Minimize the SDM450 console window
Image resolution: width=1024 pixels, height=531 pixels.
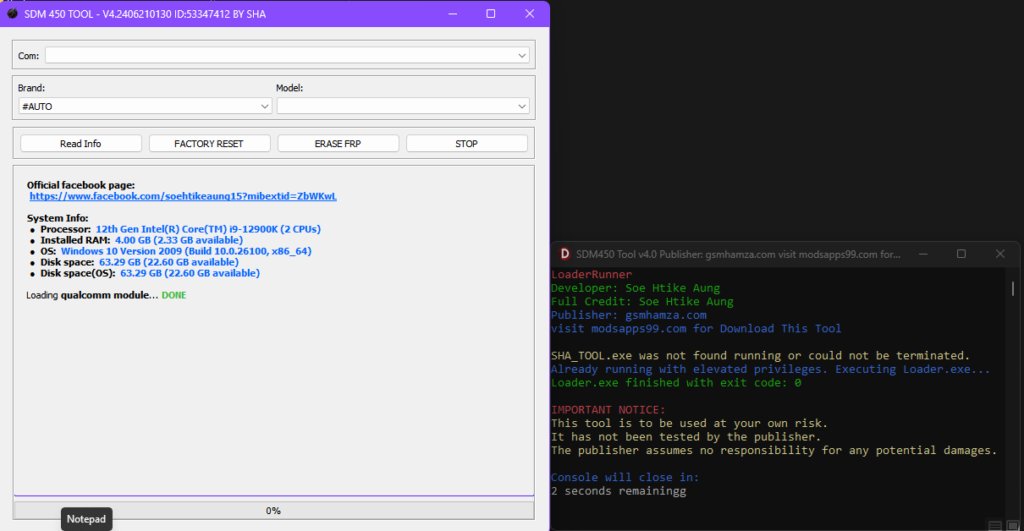(922, 254)
